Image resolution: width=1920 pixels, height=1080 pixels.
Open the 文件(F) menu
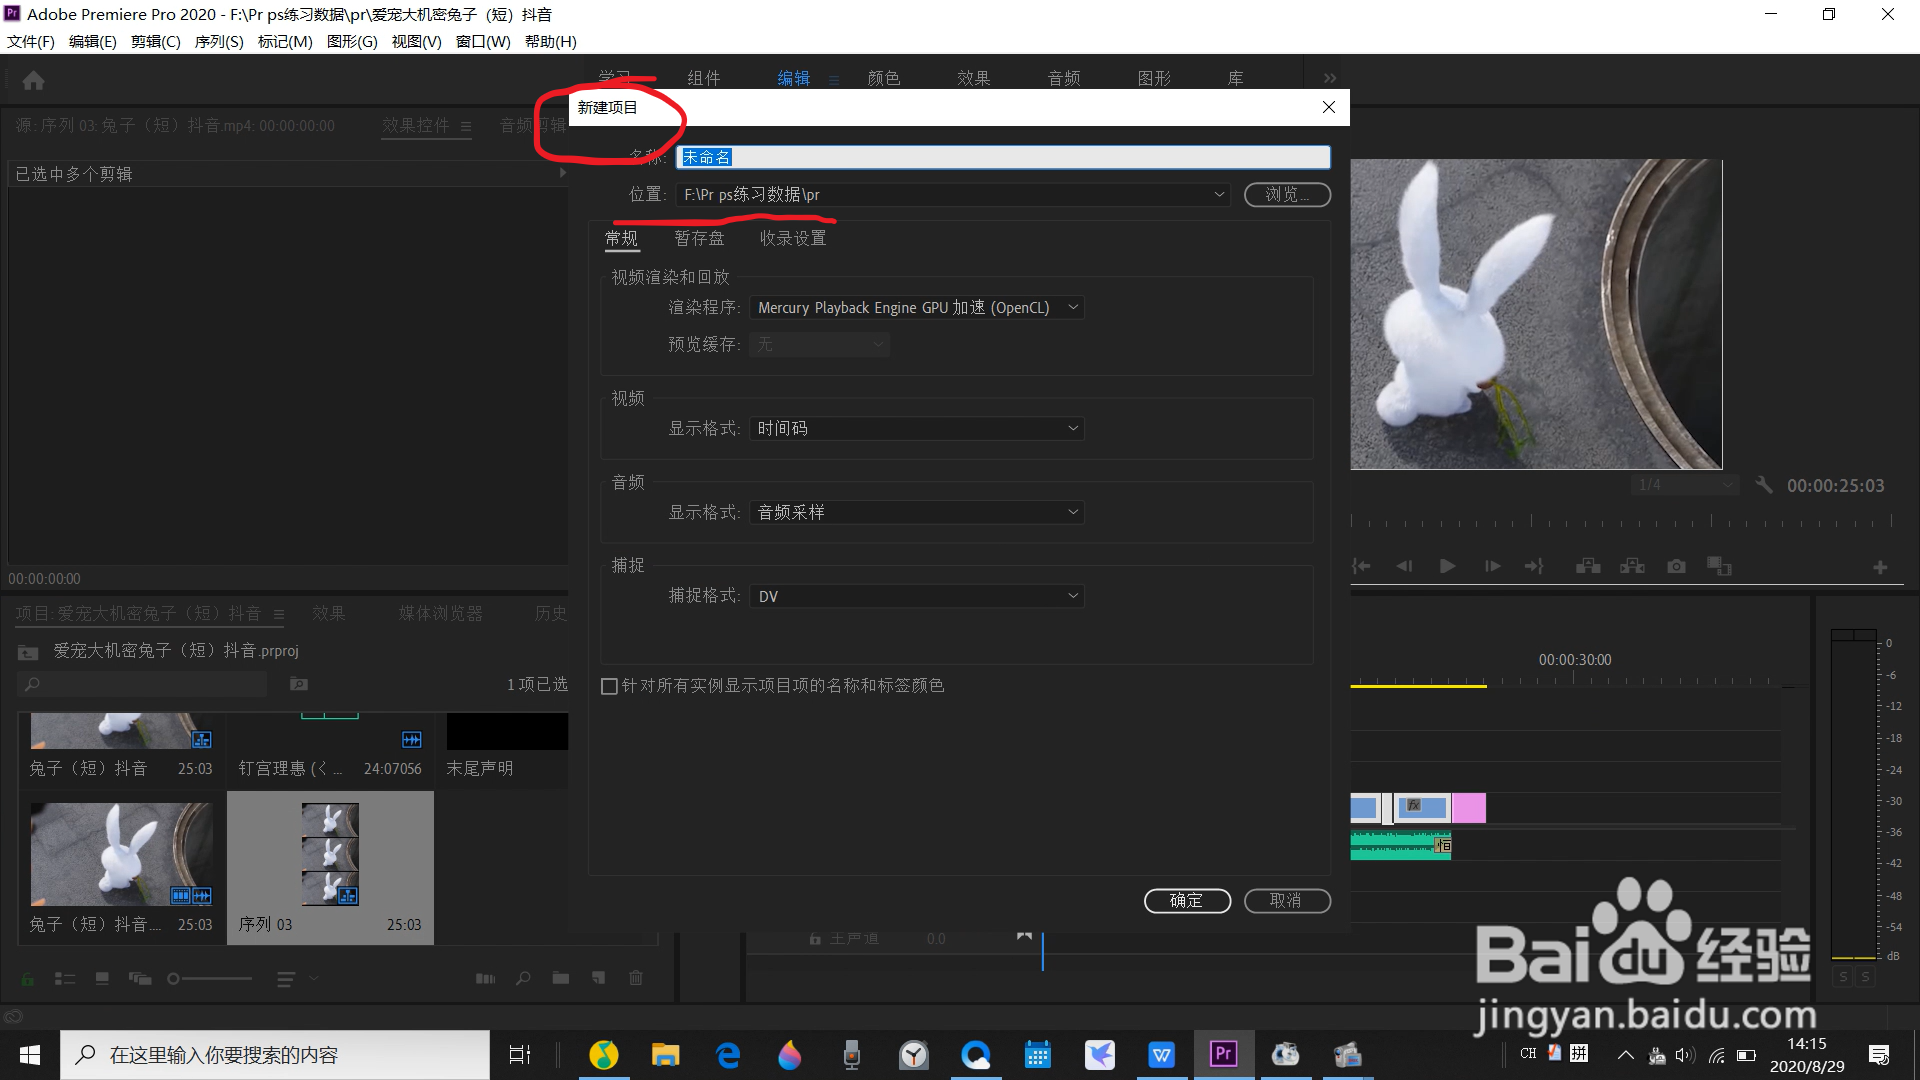29,41
